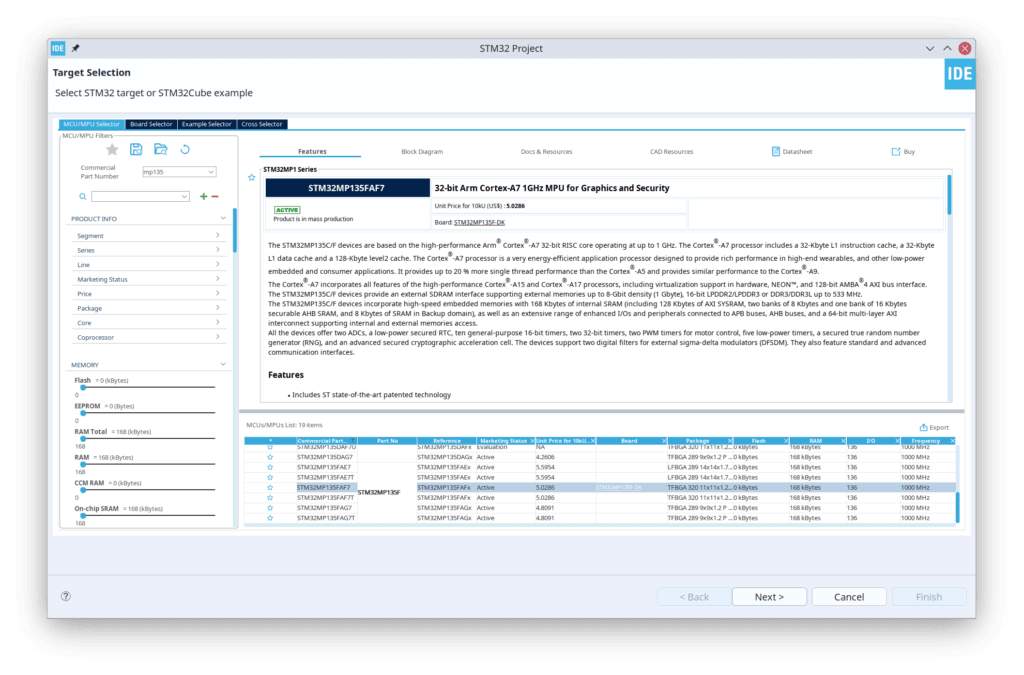The width and height of the screenshot is (1024, 675).
Task: Select the STM32MP135DAG7 part name cell
Action: 325,457
